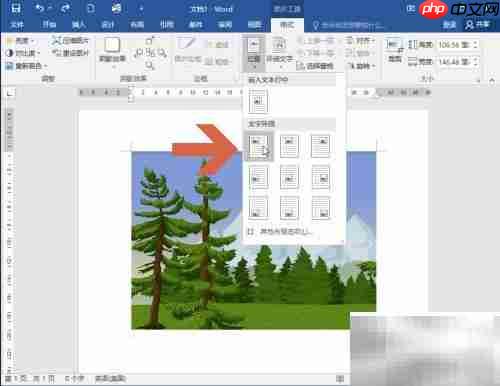500x386 pixels.
Task: Open the Selection Pane
Action: point(315,66)
